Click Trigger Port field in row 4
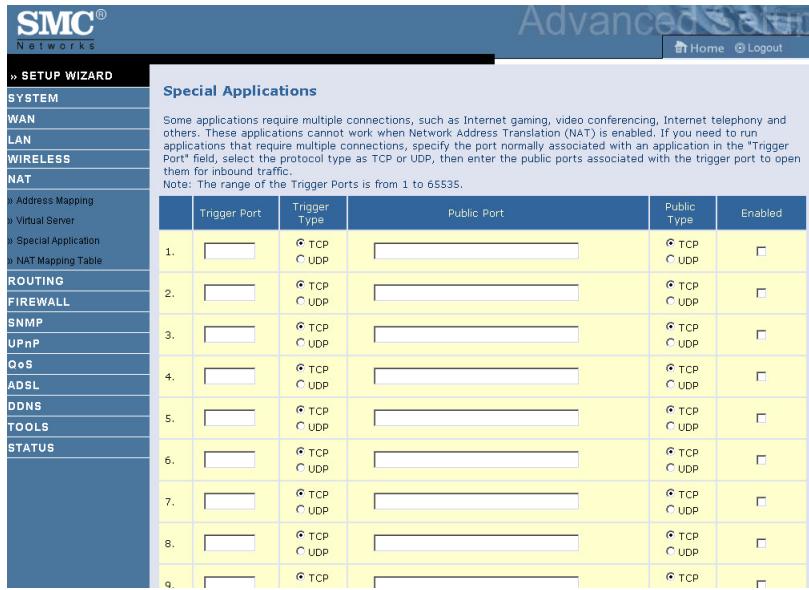The height and width of the screenshot is (590, 809). [230, 376]
